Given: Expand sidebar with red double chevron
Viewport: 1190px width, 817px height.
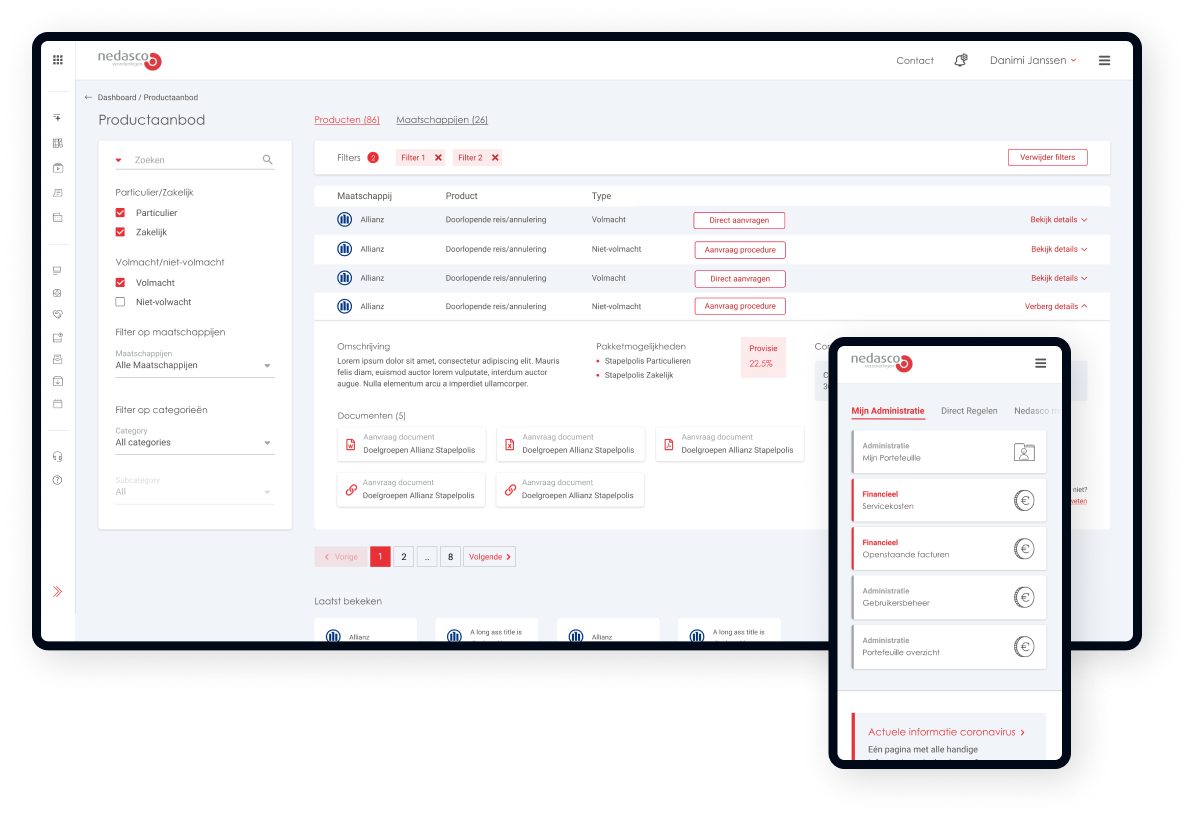Looking at the screenshot, I should 58,592.
